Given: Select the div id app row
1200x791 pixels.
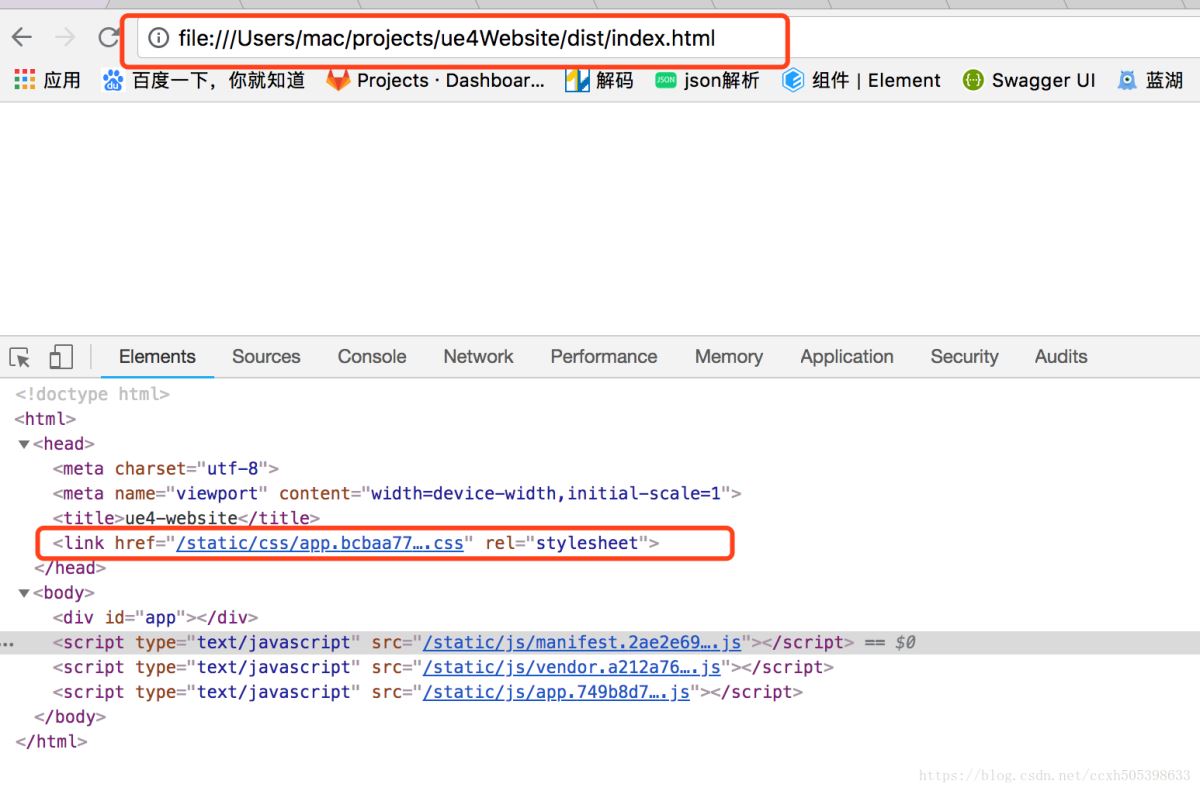Looking at the screenshot, I should coord(155,617).
